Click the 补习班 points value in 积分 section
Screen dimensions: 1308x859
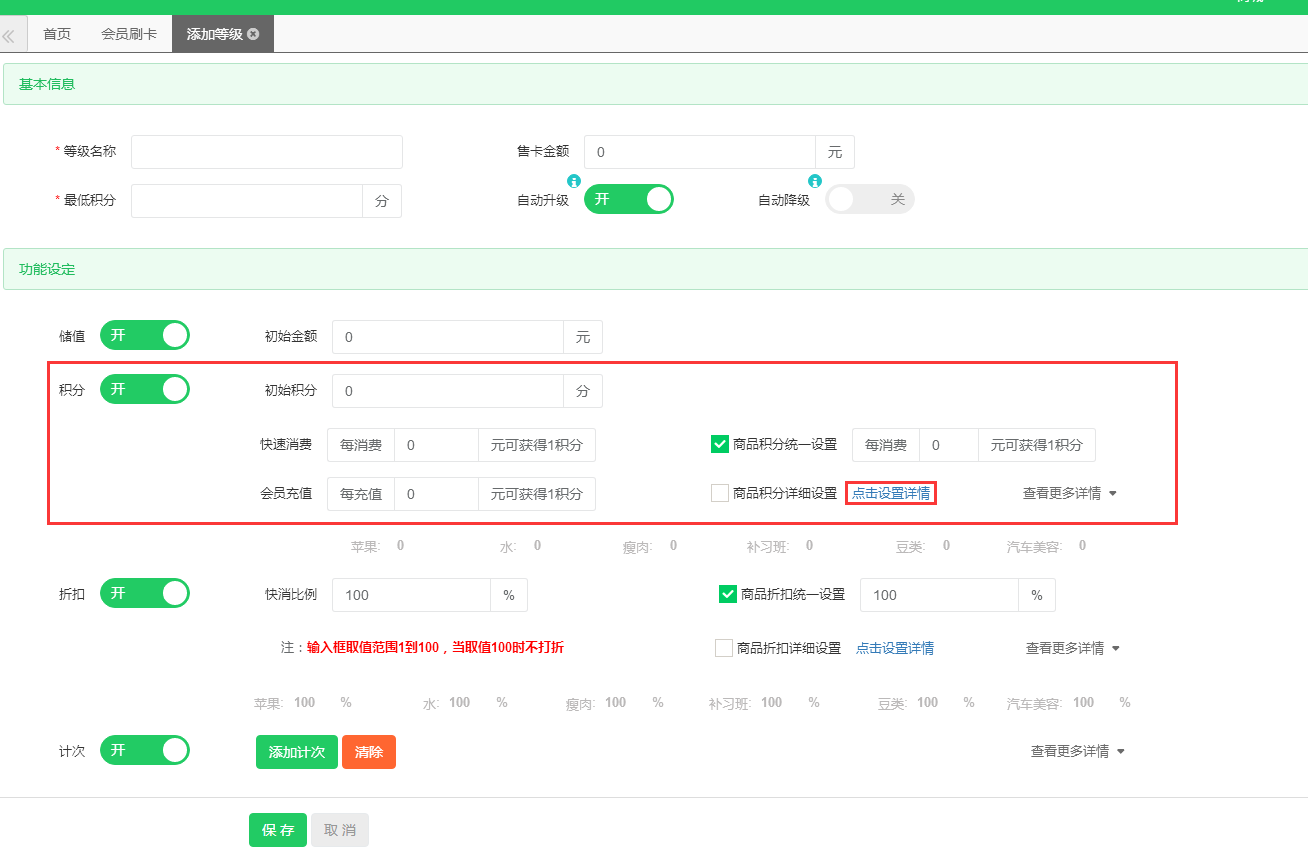click(809, 546)
